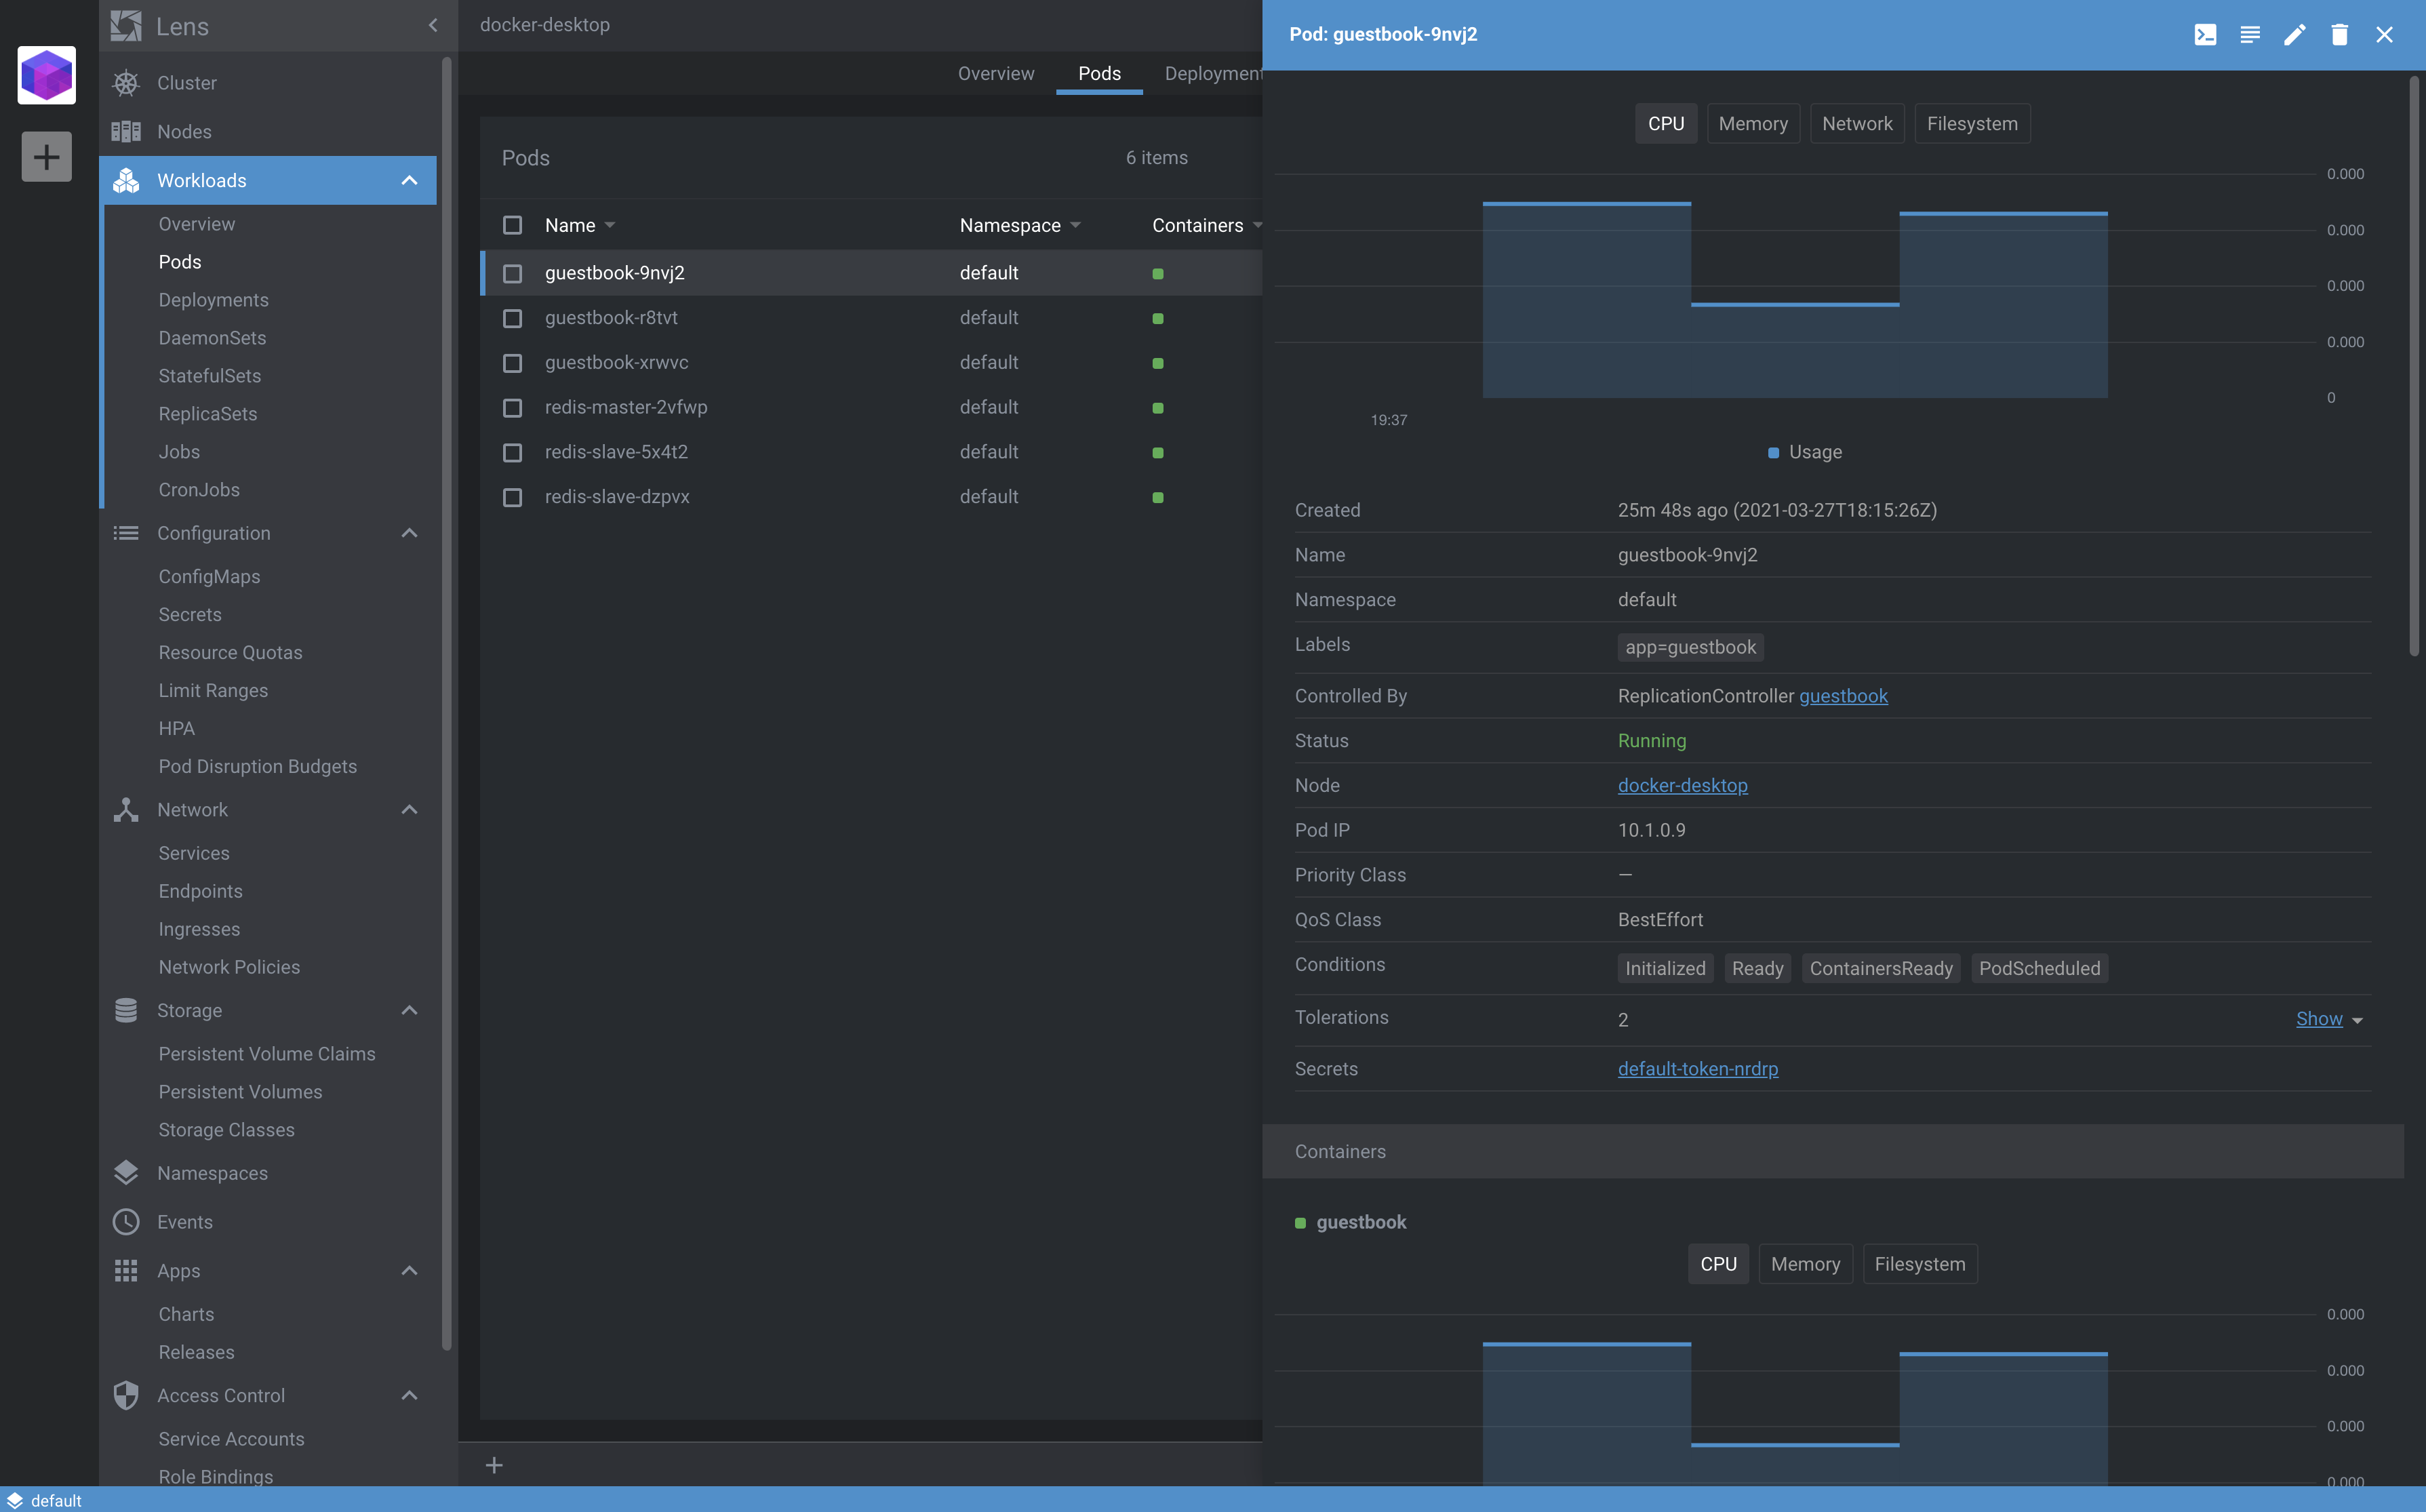This screenshot has width=2426, height=1512.
Task: Switch pod chart to Filesystem
Action: click(1972, 124)
